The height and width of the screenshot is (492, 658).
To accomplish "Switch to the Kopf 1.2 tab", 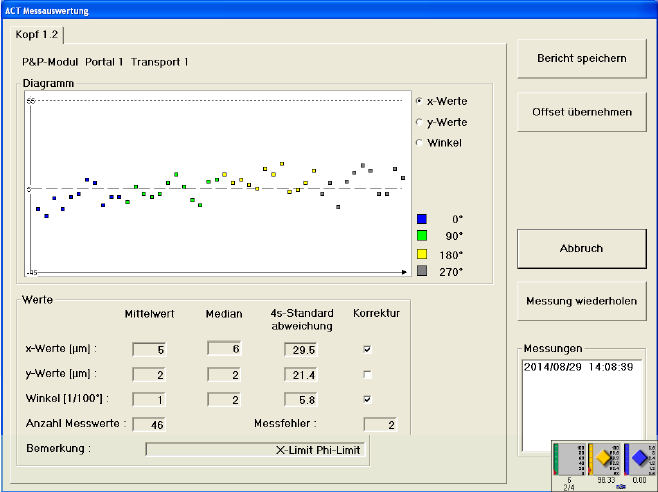I will point(36,35).
